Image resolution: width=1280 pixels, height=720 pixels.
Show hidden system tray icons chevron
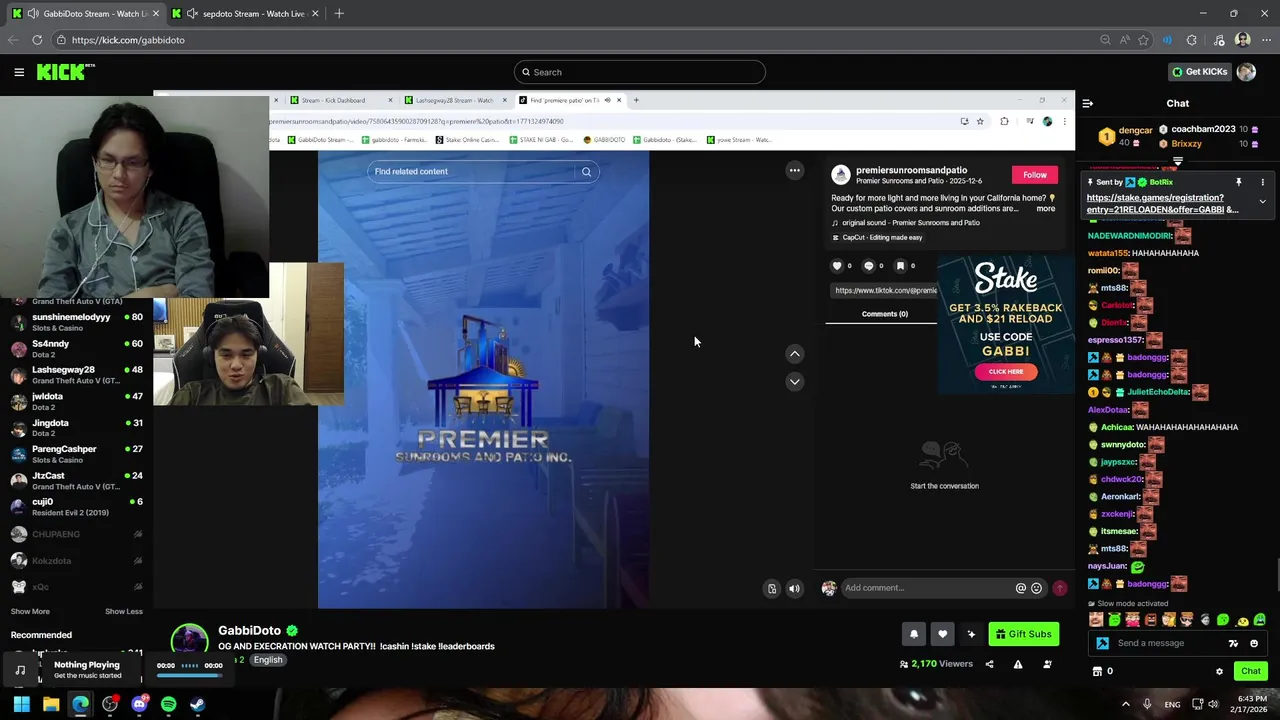[x=1125, y=704]
